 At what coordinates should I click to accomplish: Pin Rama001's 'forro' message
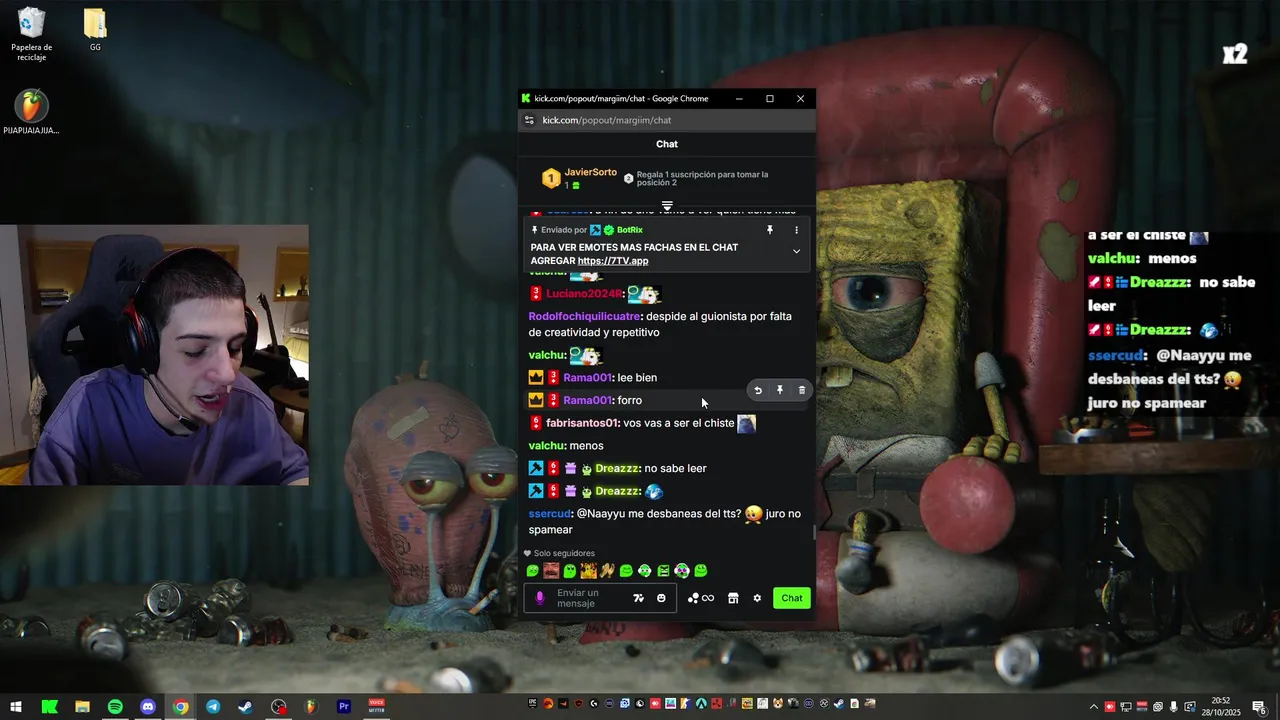pos(780,390)
